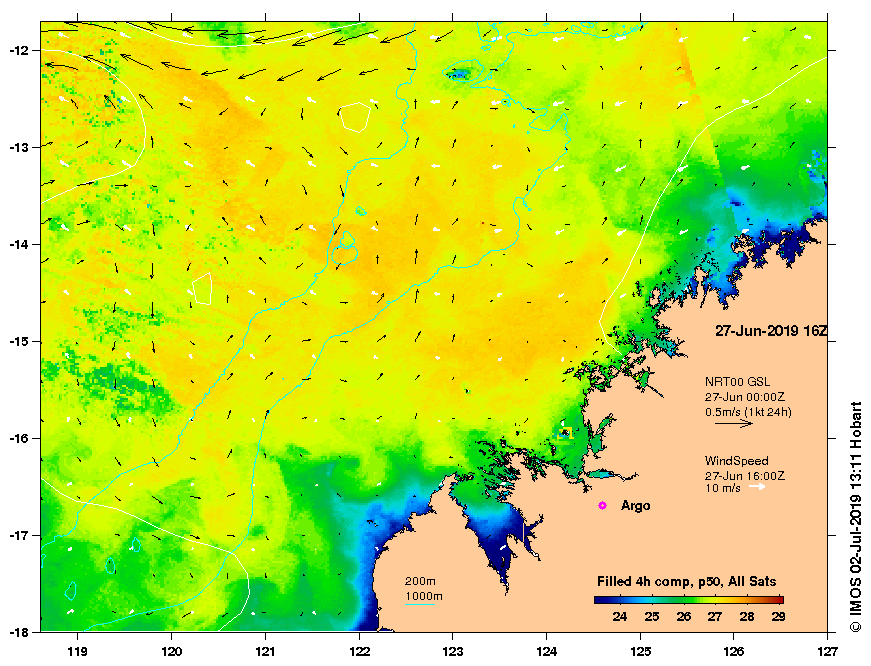
Task: Click the yellow square marker near 124.2E 16S
Action: (x=564, y=433)
